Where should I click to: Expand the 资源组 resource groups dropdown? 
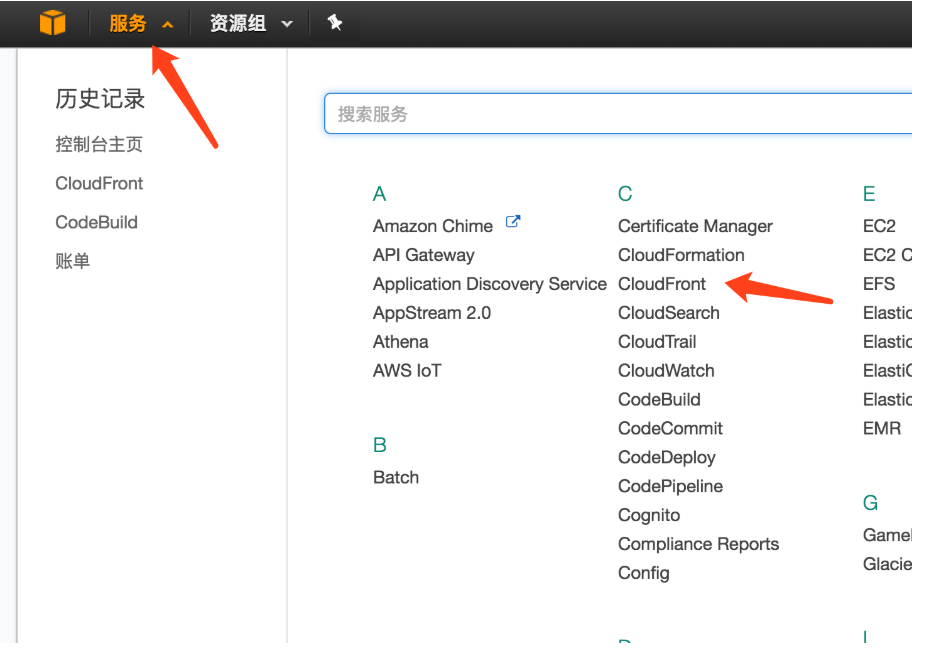click(251, 23)
